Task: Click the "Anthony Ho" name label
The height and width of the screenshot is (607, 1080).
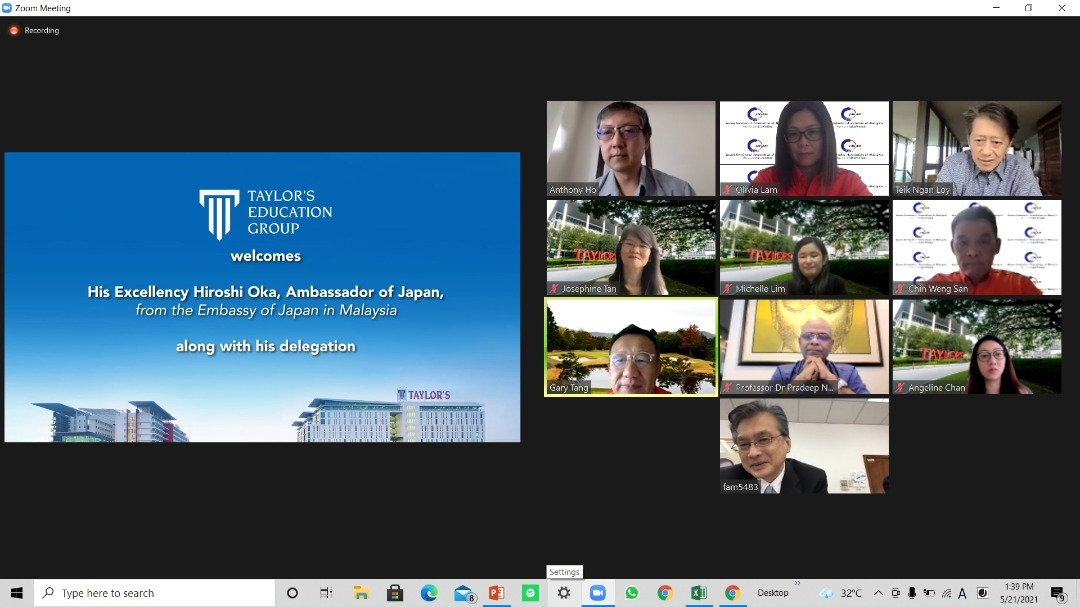Action: click(x=572, y=189)
